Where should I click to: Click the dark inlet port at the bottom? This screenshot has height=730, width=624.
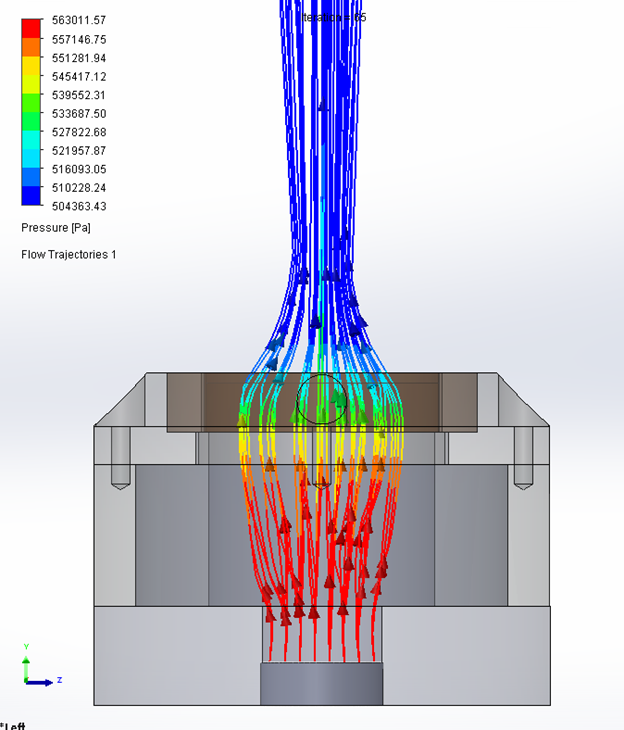coord(321,684)
